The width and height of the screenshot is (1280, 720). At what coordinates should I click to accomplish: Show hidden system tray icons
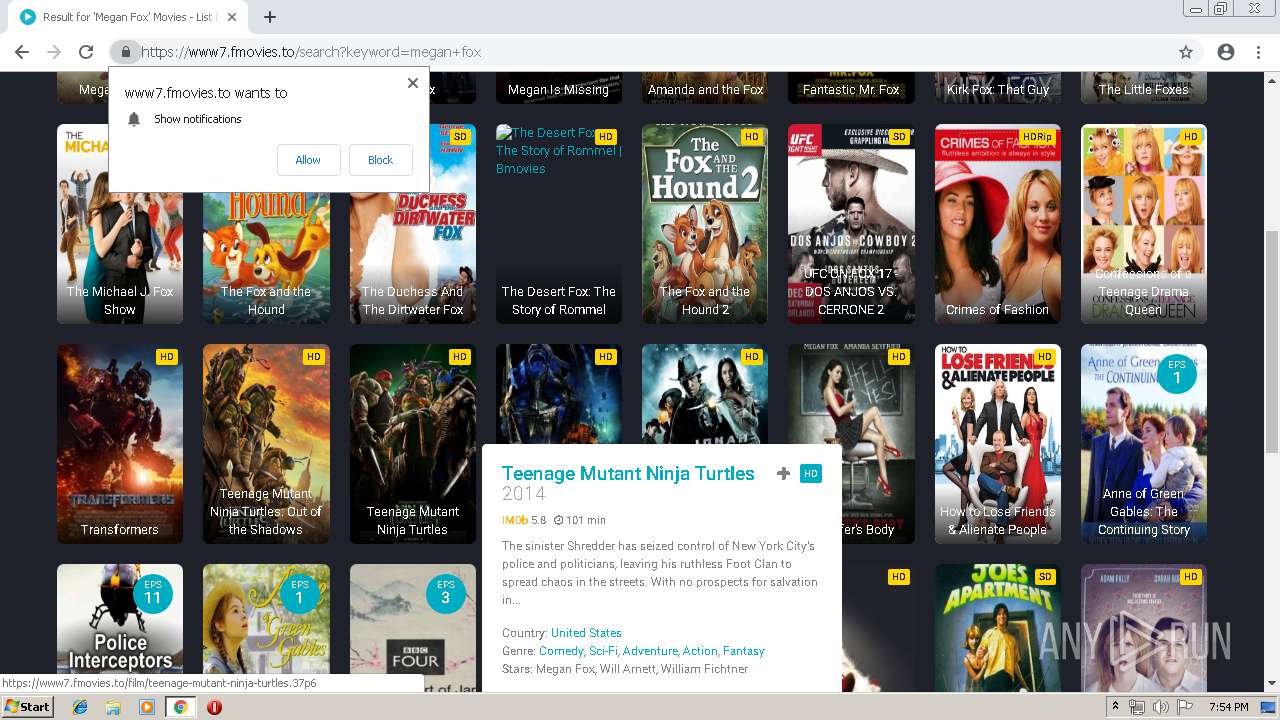[1115, 706]
